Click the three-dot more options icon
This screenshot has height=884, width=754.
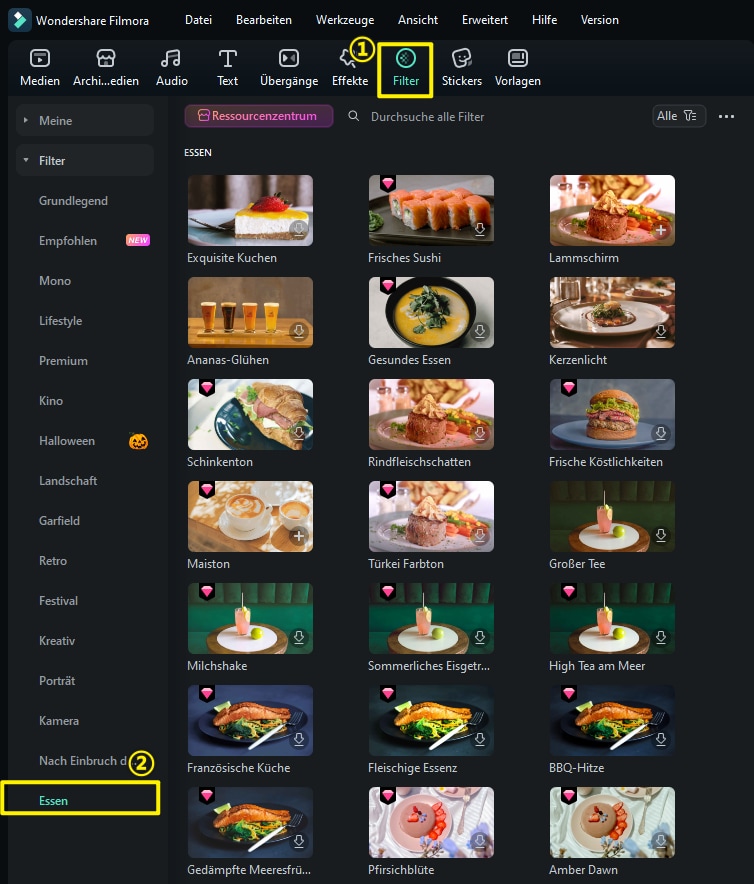[x=727, y=116]
